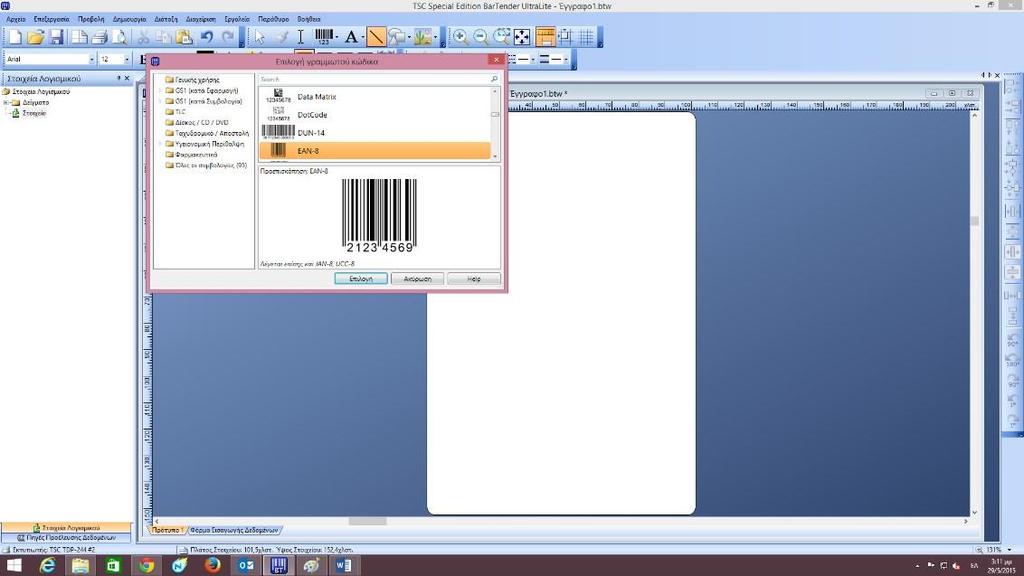Image resolution: width=1024 pixels, height=576 pixels.
Task: Click the Paste clipboard icon
Action: 184,37
